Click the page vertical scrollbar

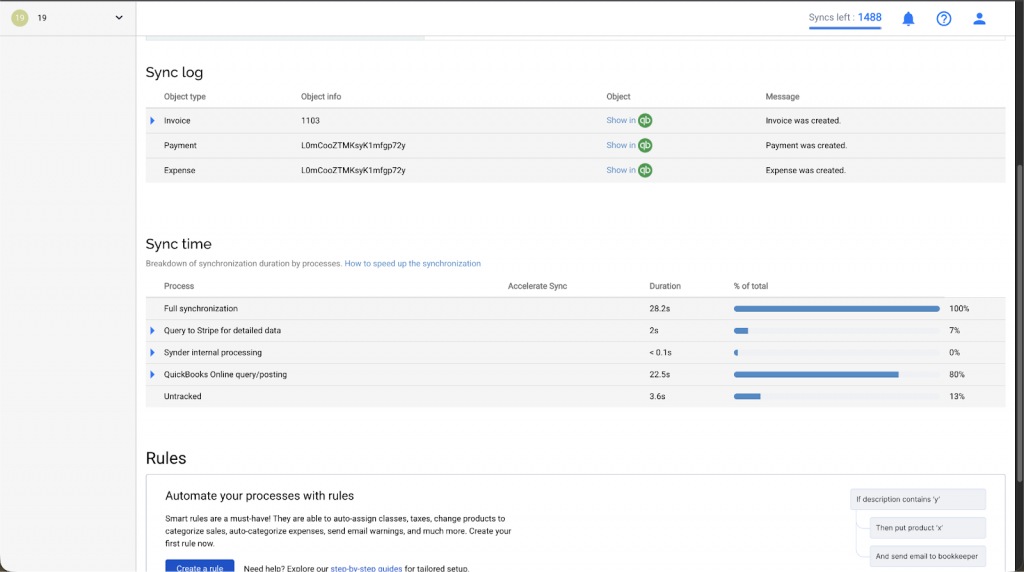click(x=1017, y=300)
